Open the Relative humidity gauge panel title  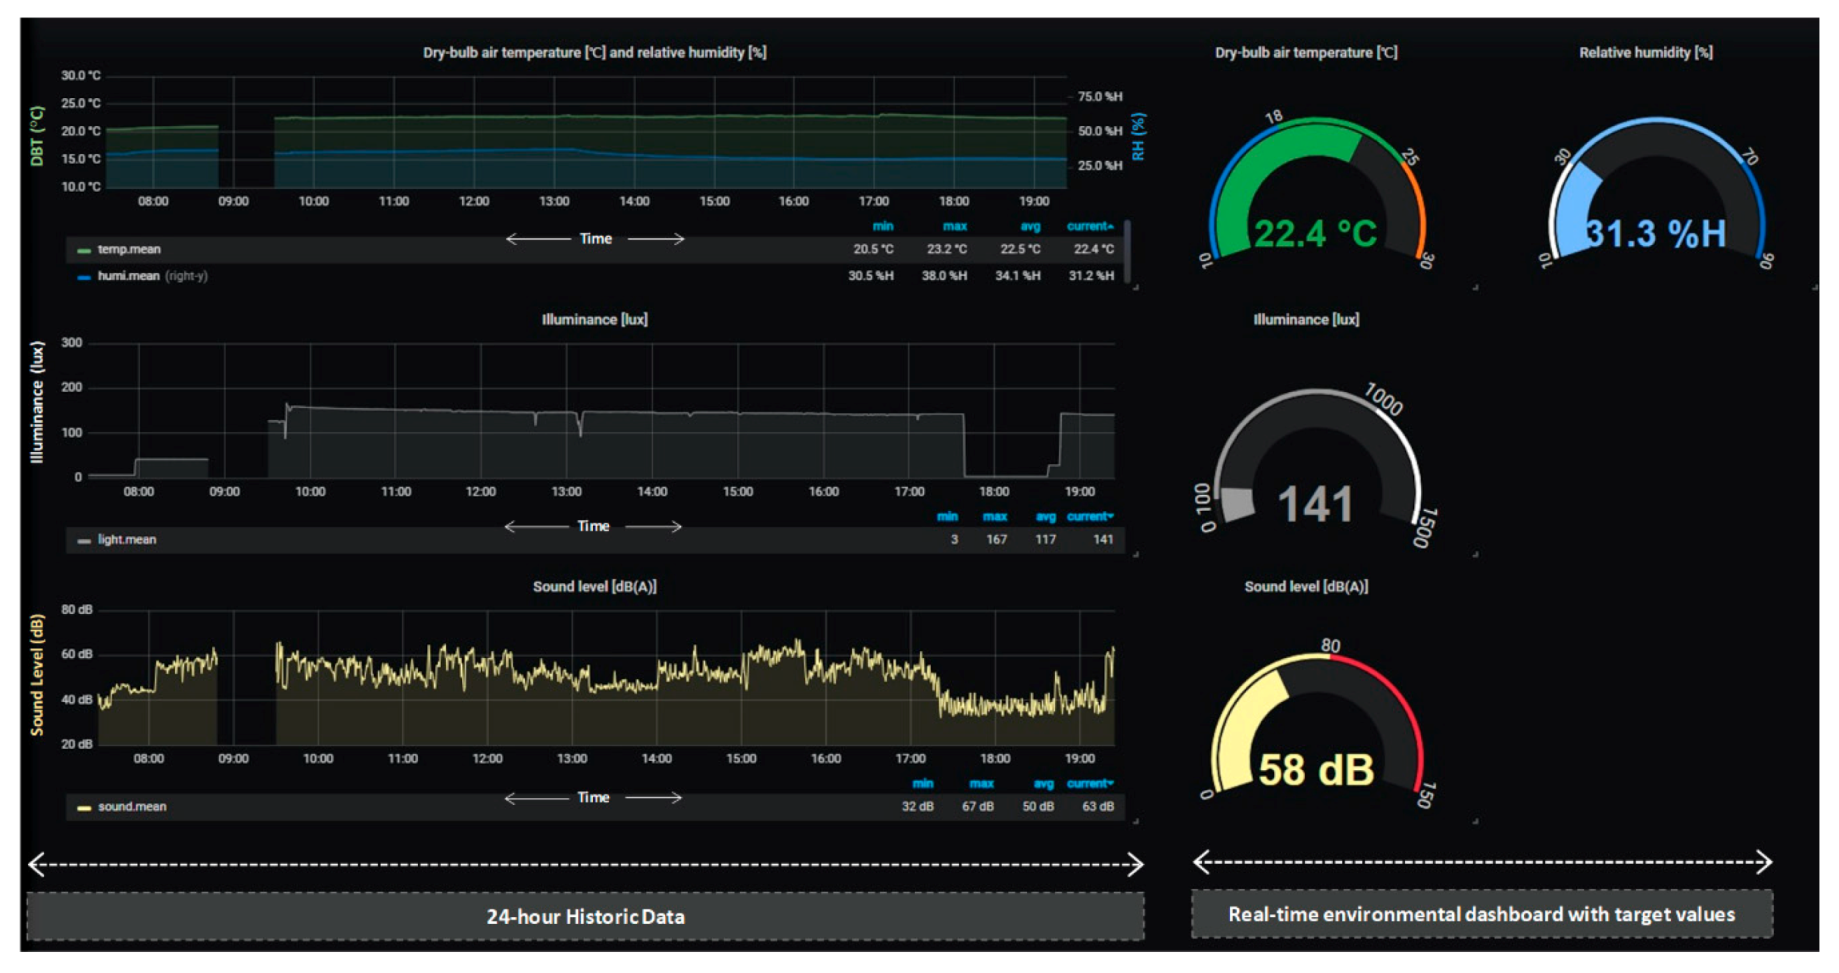coord(1645,53)
